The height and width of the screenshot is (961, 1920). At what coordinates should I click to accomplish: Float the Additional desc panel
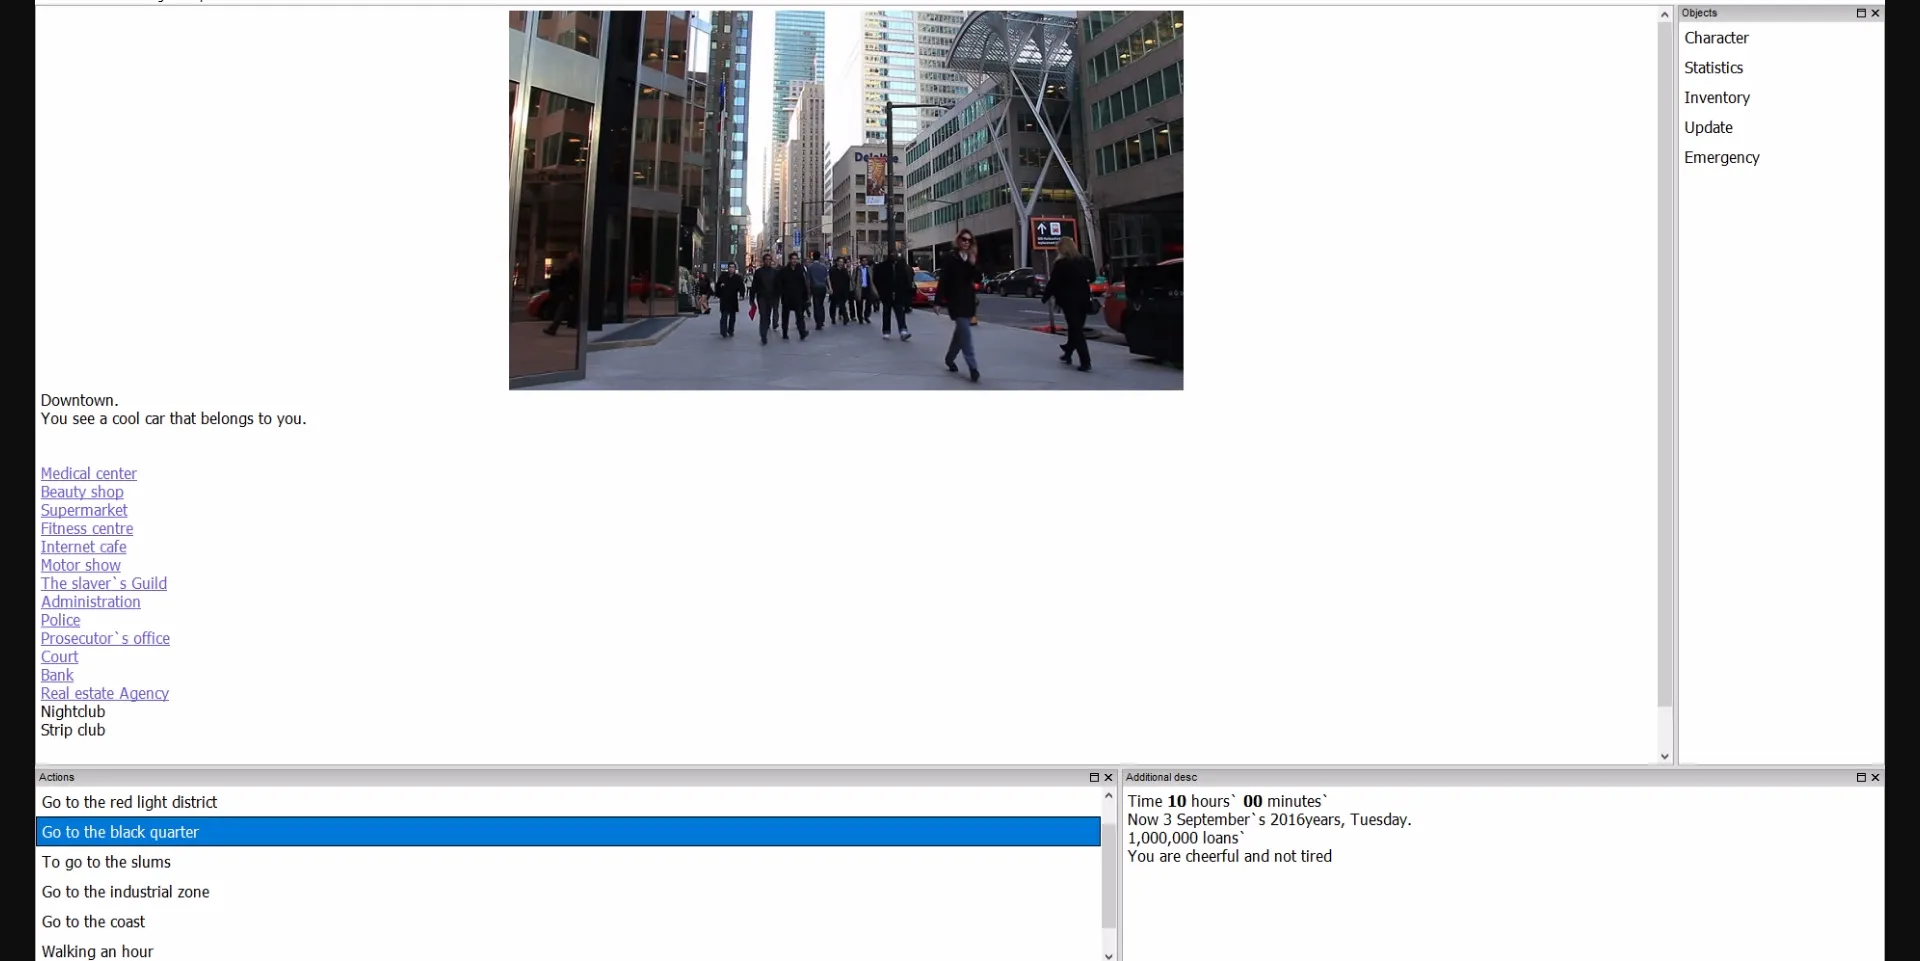coord(1860,777)
